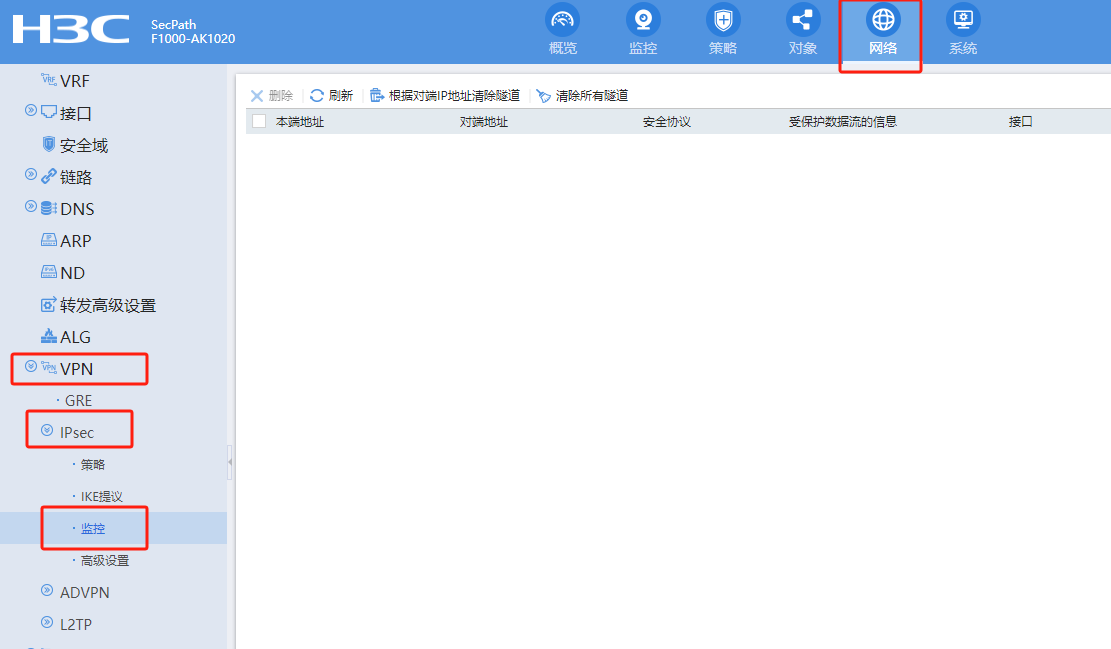Open the 转发高级设置 menu label
The image size is (1111, 649).
(x=108, y=305)
